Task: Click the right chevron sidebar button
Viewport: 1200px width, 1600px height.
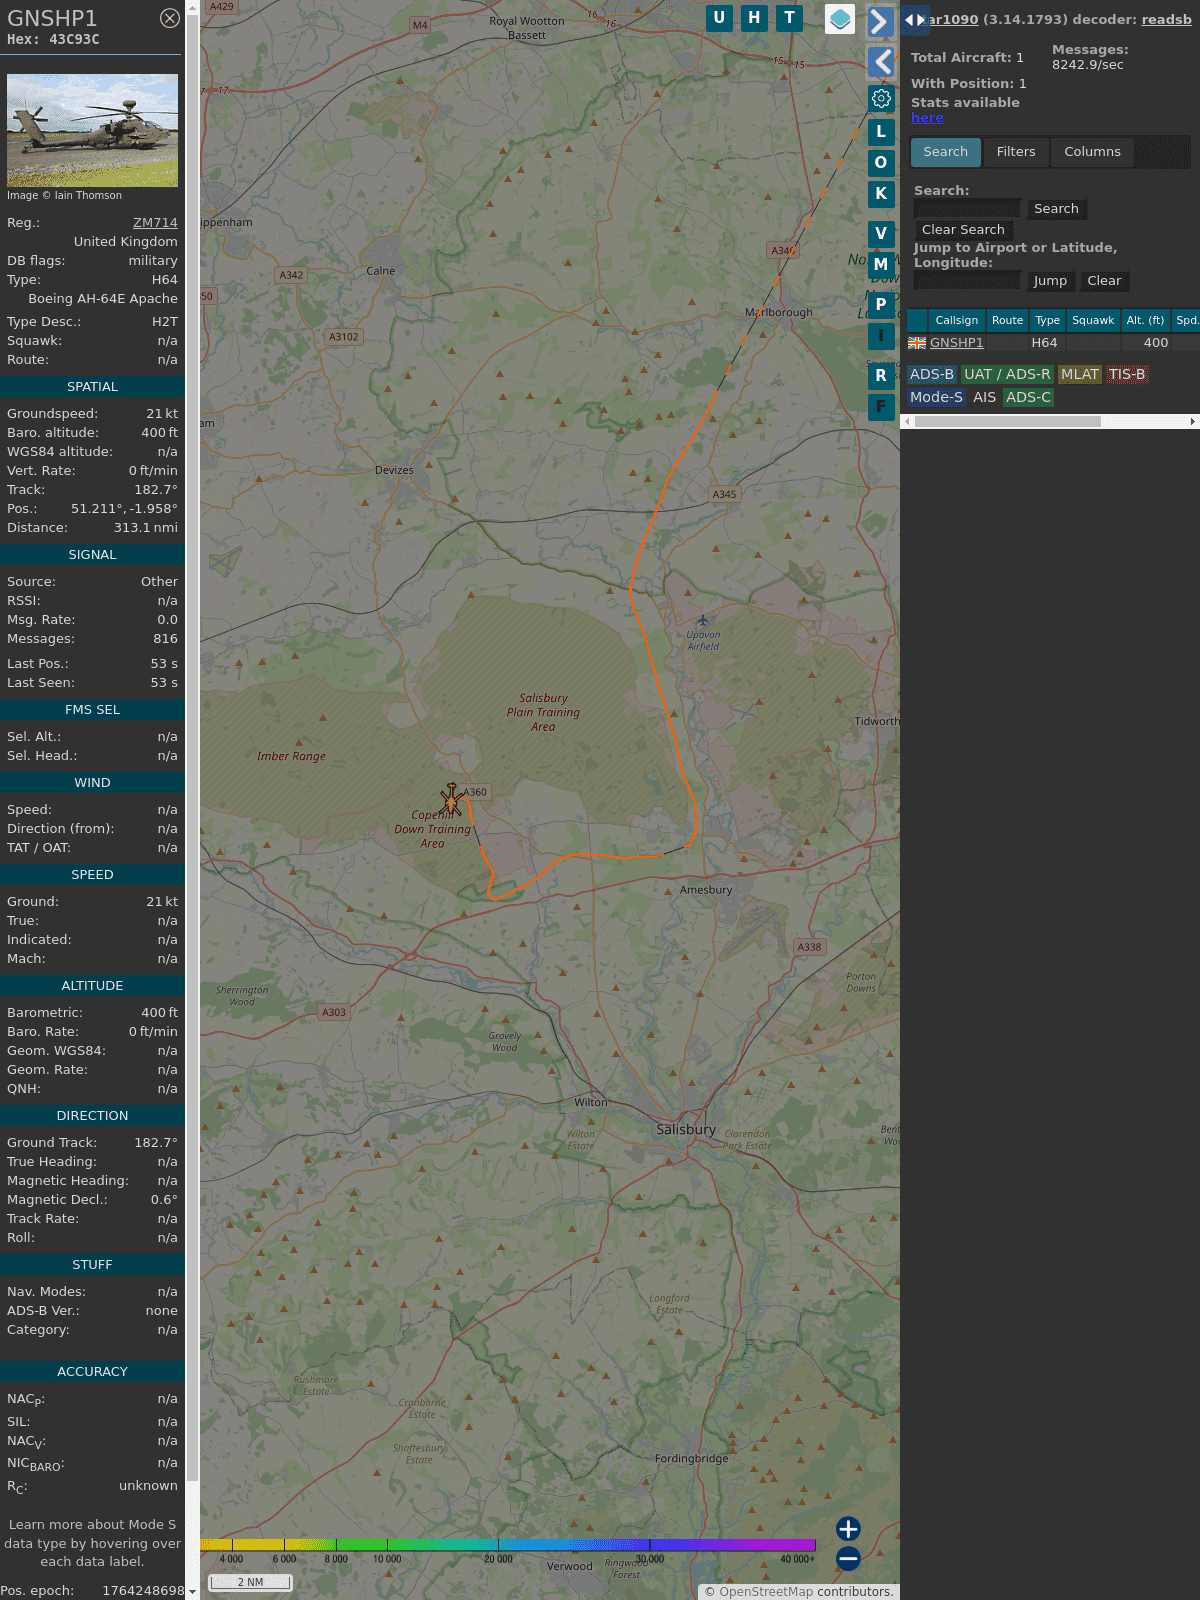Action: (x=880, y=22)
